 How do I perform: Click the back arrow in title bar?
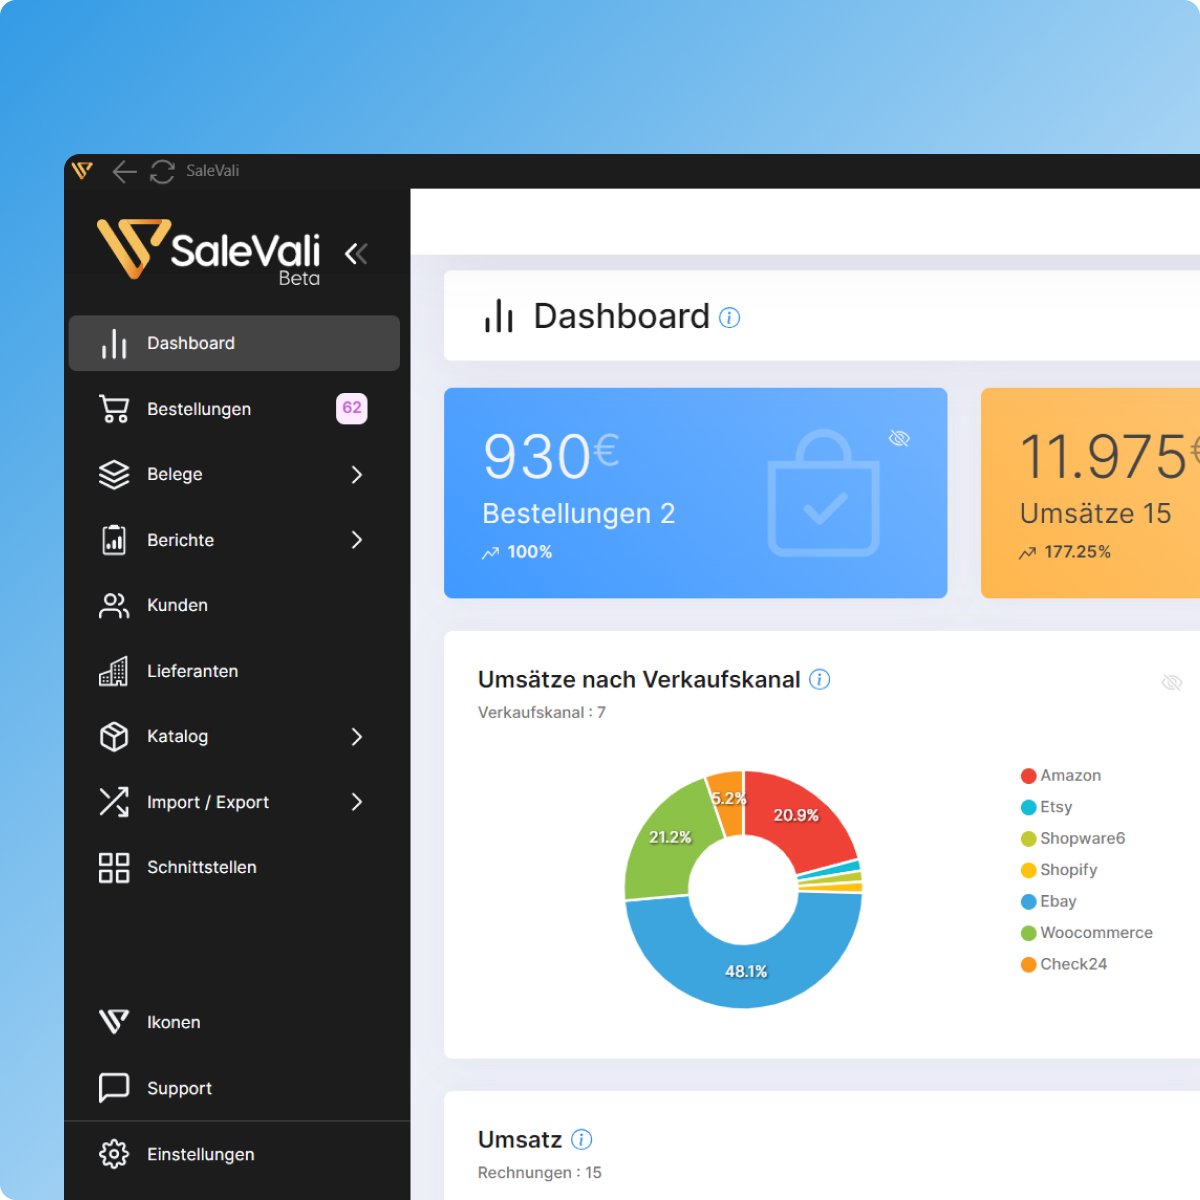[124, 172]
